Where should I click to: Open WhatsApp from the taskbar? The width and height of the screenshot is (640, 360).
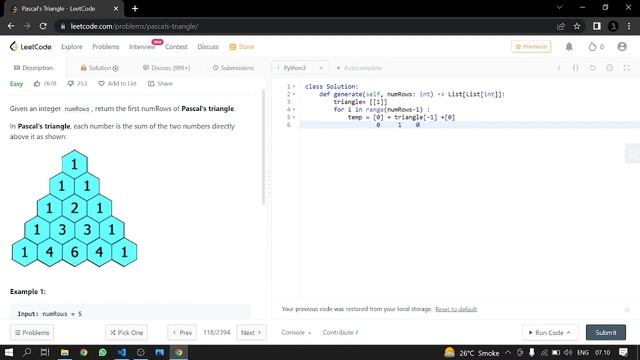102,352
